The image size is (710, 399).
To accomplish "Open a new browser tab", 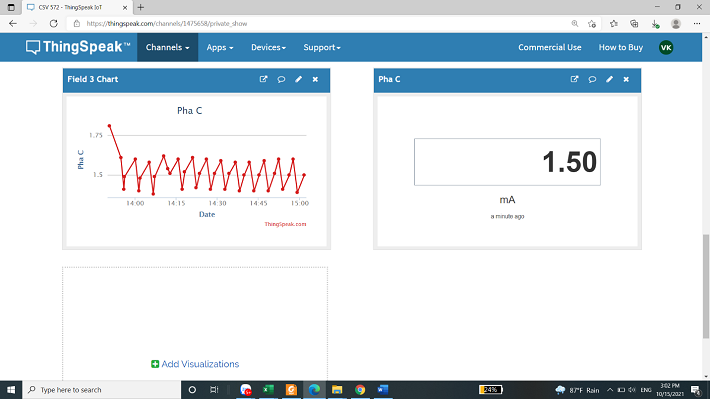I will pyautogui.click(x=141, y=7).
